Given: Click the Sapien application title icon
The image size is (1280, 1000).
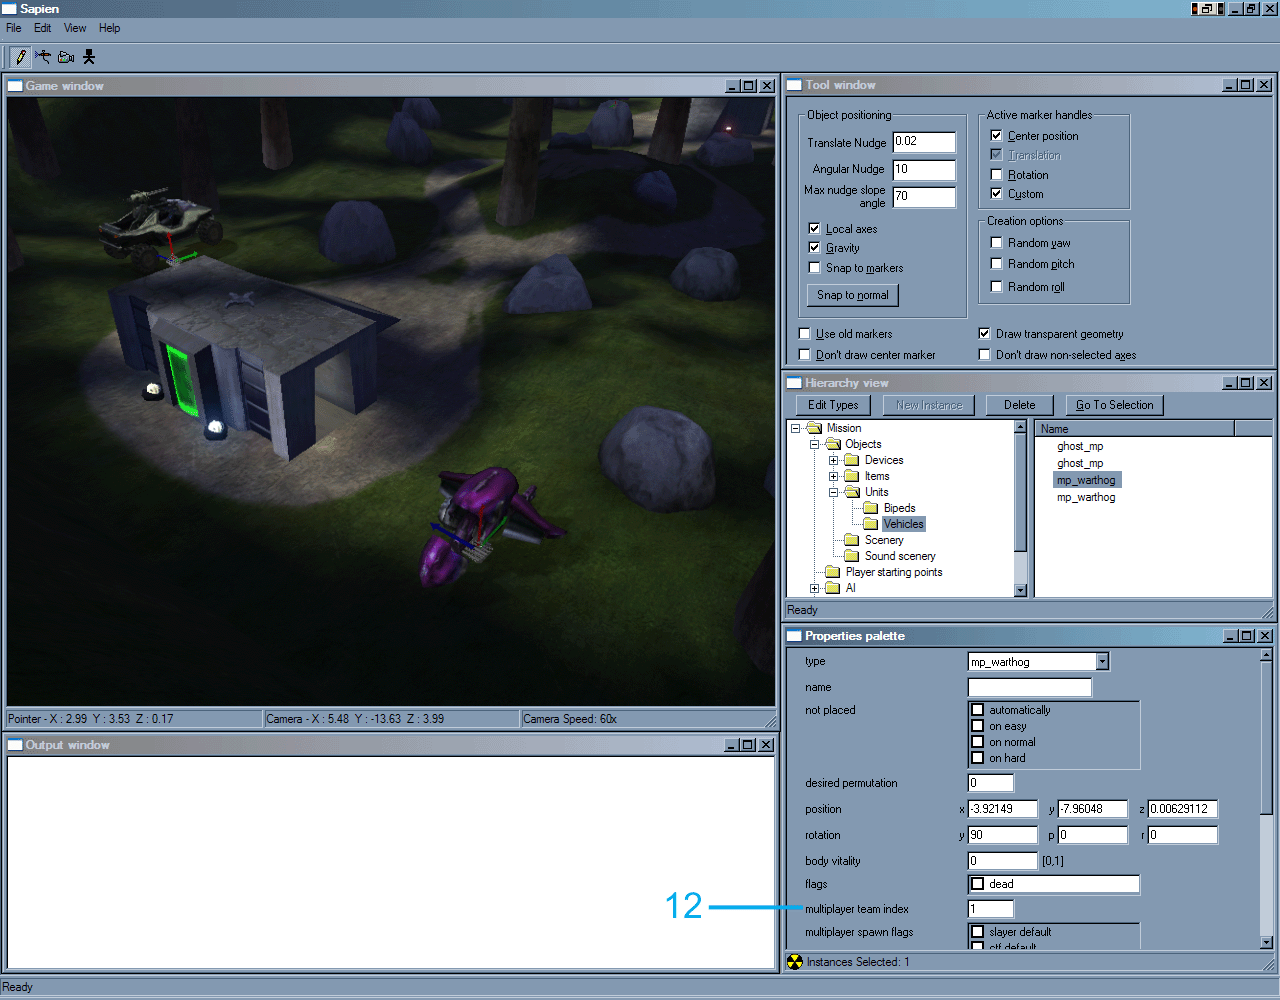Looking at the screenshot, I should (x=10, y=9).
